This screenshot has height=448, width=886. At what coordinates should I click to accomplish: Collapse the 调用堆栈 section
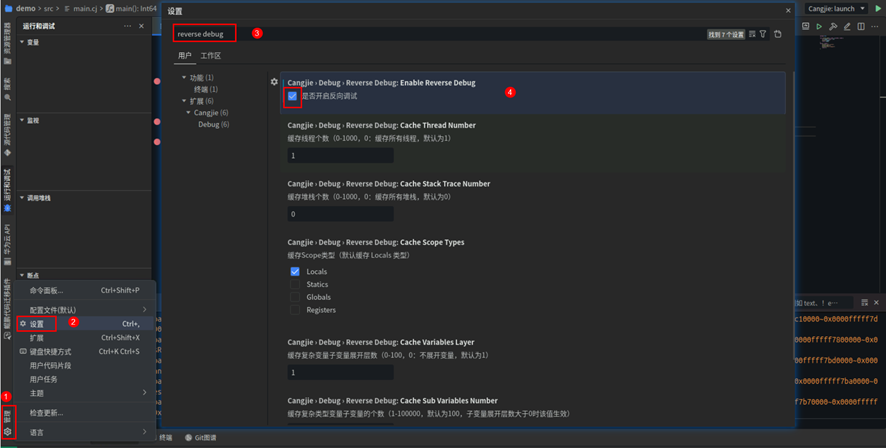22,198
